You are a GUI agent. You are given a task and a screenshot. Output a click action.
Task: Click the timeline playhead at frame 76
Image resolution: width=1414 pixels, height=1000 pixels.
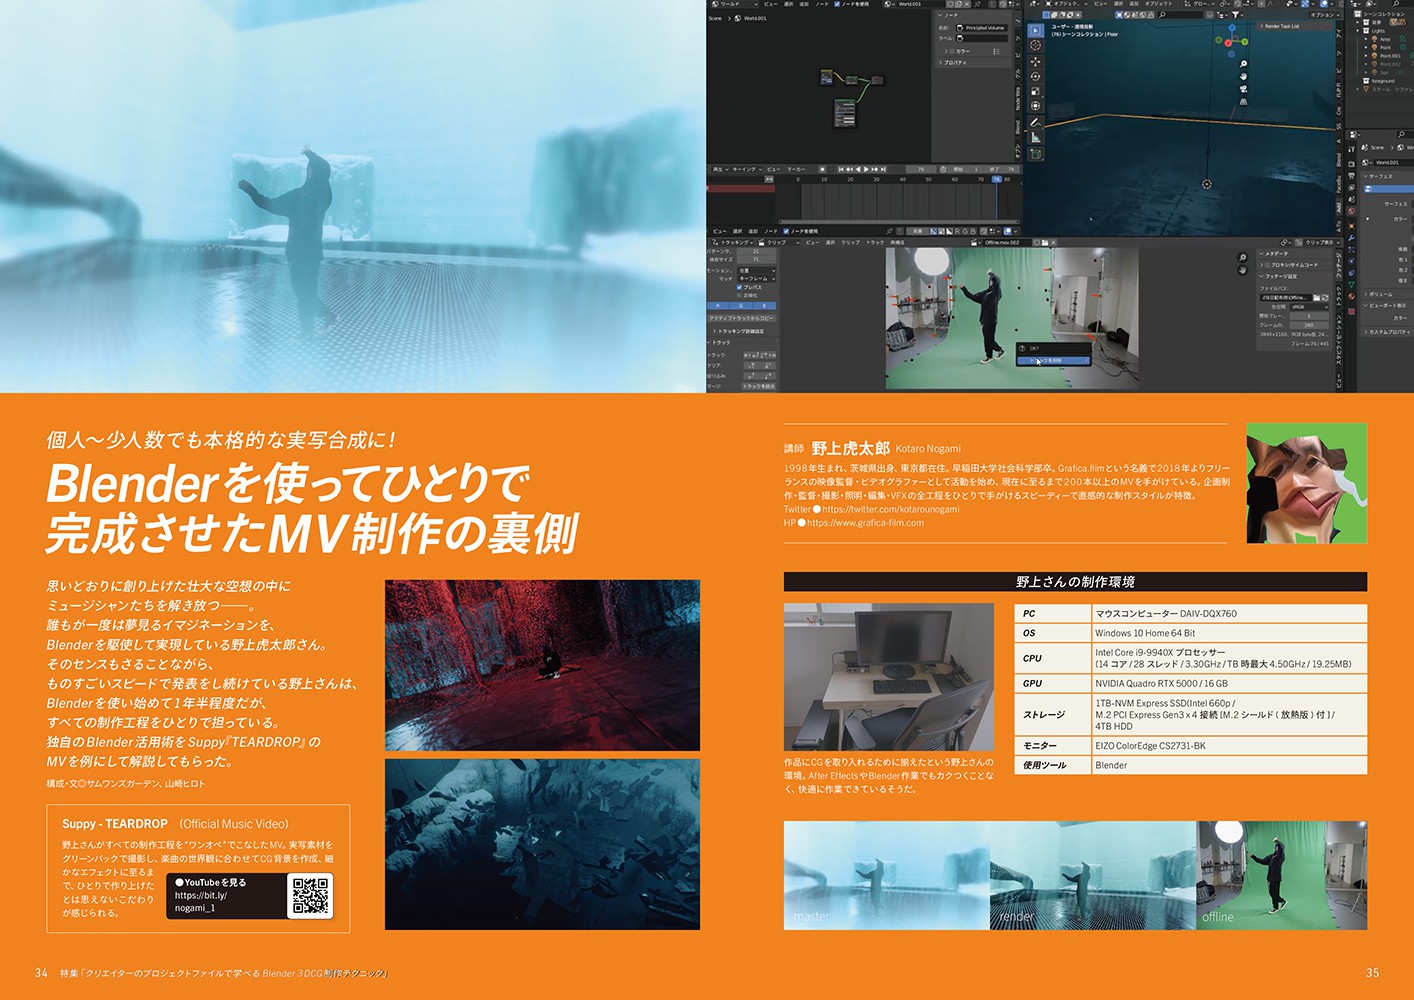coord(996,179)
